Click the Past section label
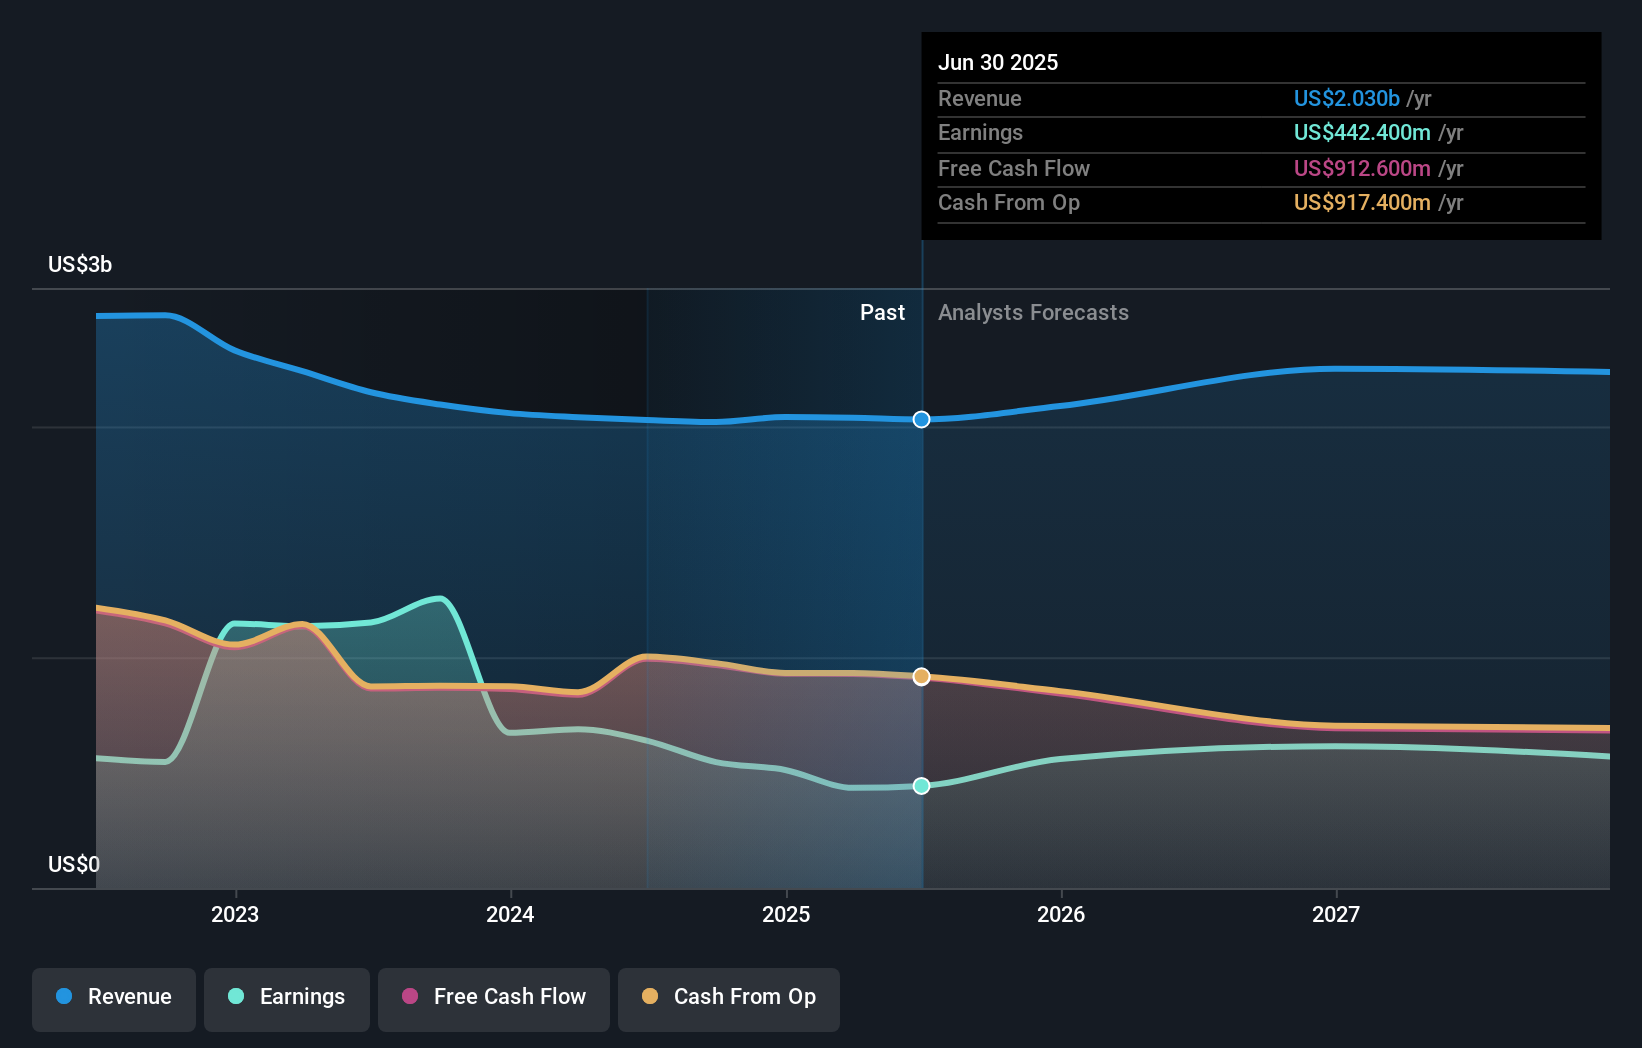 (x=882, y=313)
